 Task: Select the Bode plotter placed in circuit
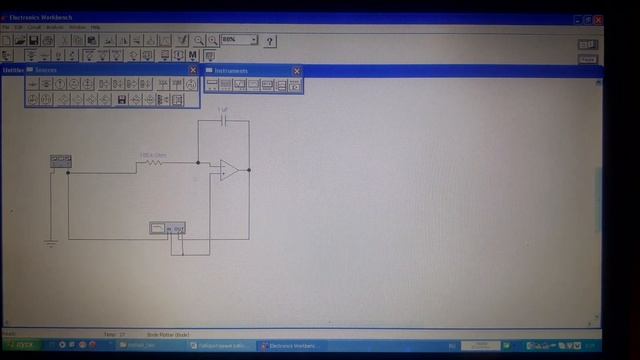[167, 228]
